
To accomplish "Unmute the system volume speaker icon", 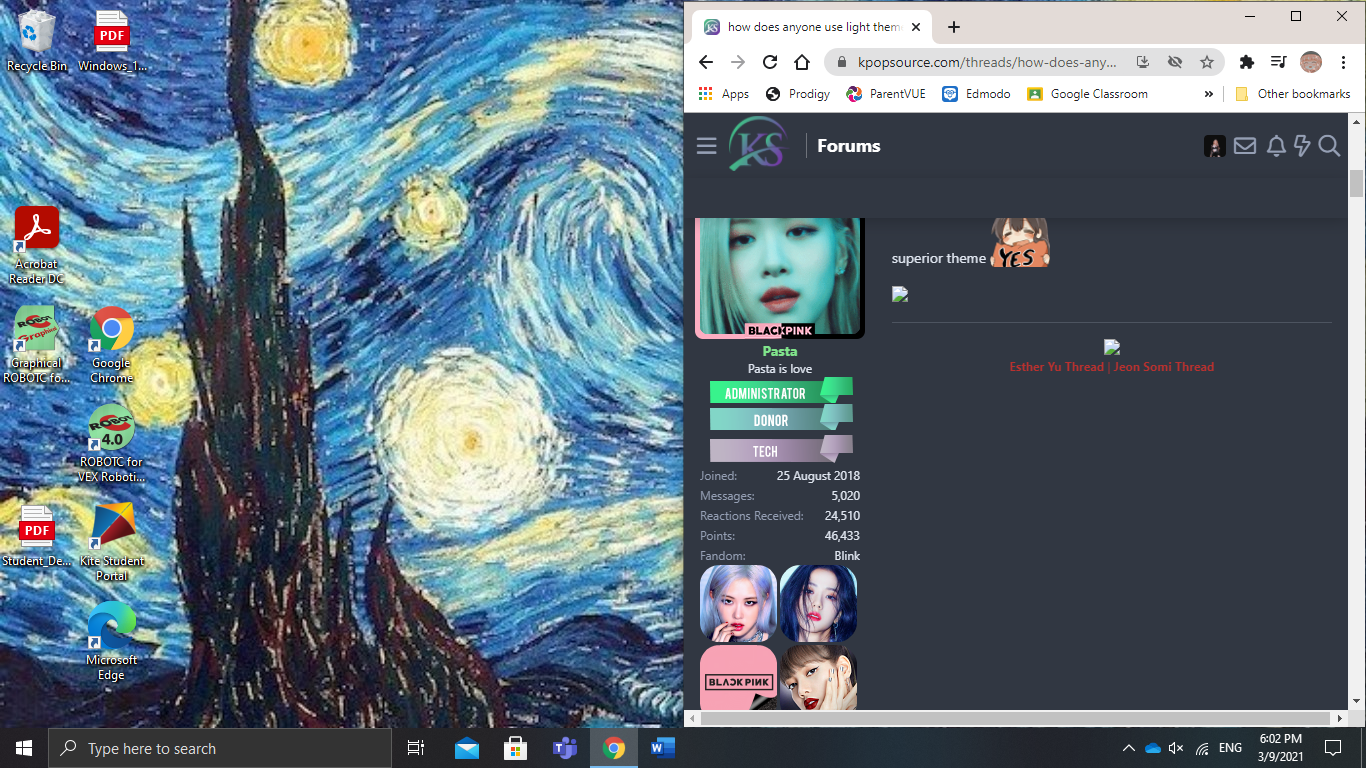I will pyautogui.click(x=1176, y=748).
